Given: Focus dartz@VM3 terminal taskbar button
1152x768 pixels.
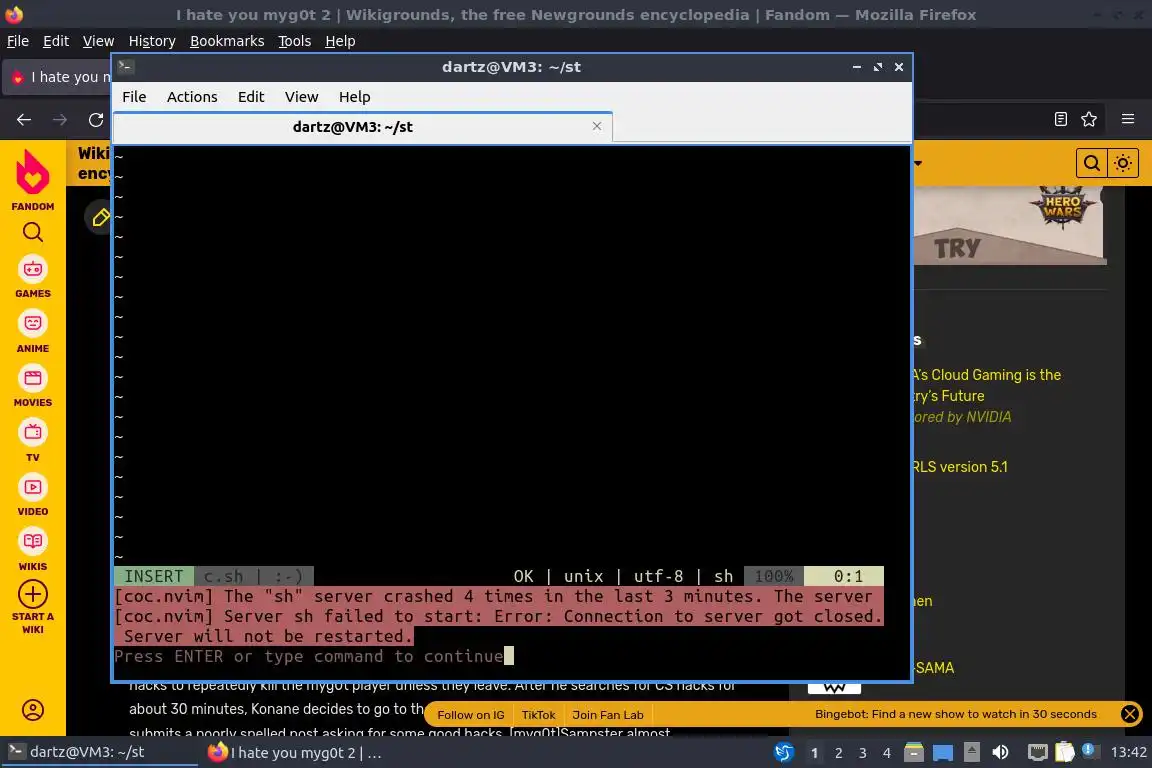Looking at the screenshot, I should [98, 752].
